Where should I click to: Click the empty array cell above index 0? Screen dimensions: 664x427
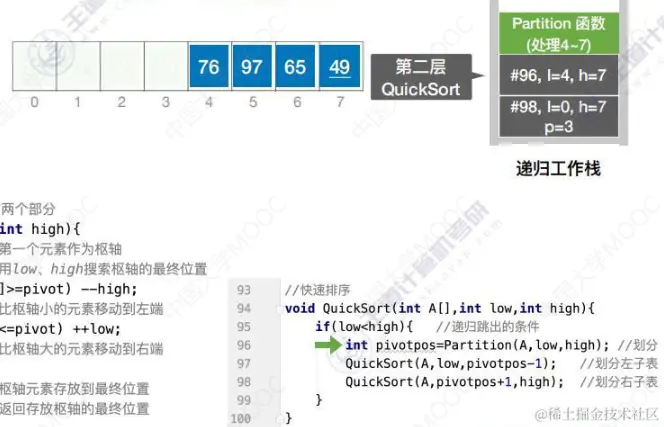[x=34, y=66]
